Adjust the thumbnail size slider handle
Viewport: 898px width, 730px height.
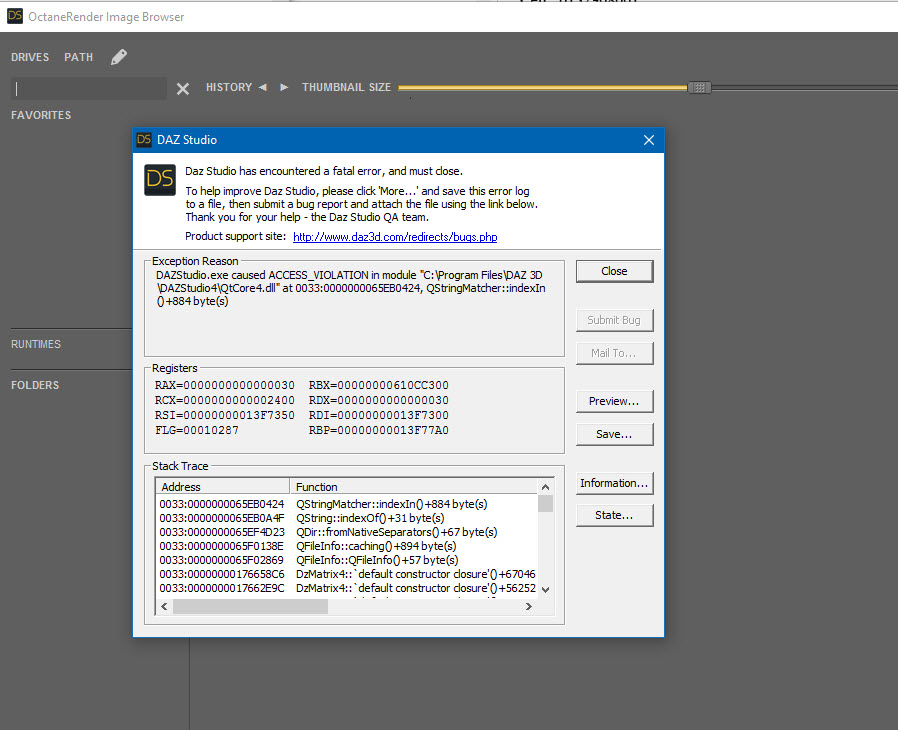click(x=699, y=88)
